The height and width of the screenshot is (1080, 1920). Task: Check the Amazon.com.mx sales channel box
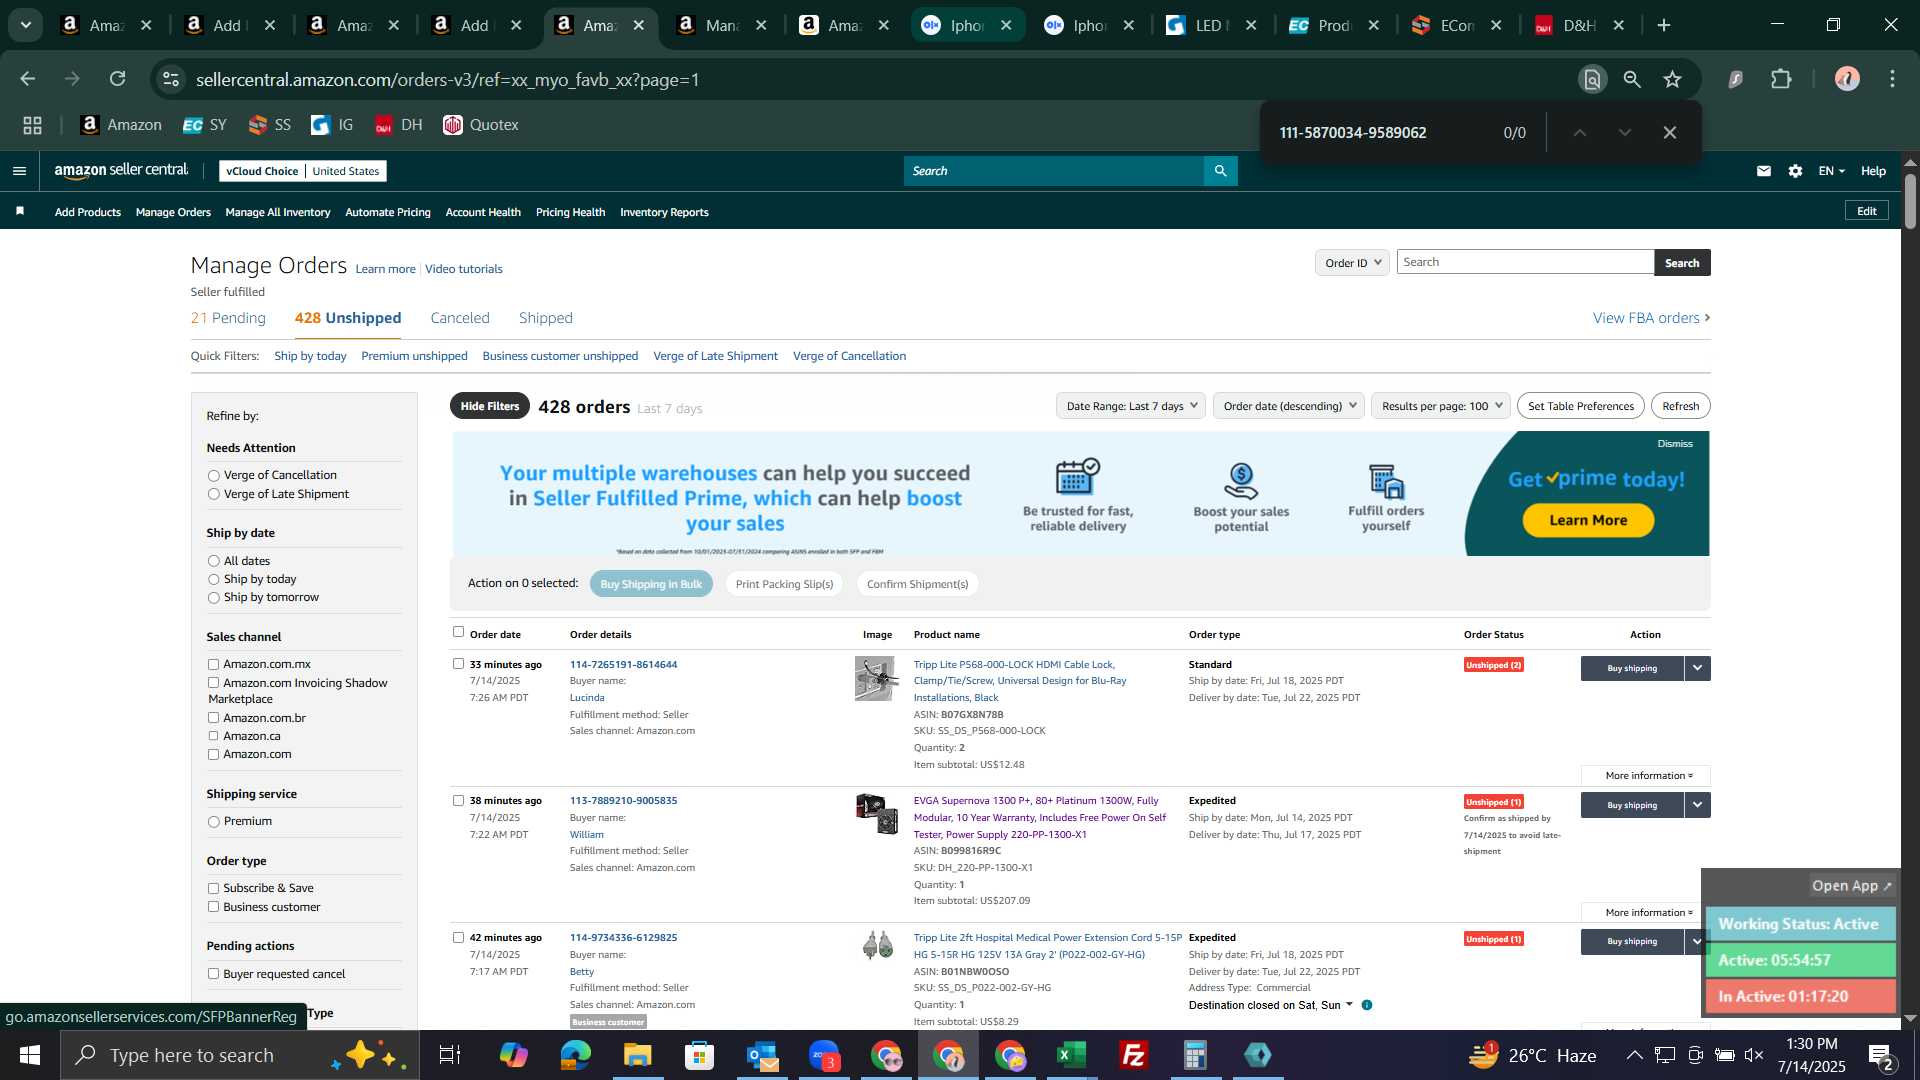click(x=213, y=664)
